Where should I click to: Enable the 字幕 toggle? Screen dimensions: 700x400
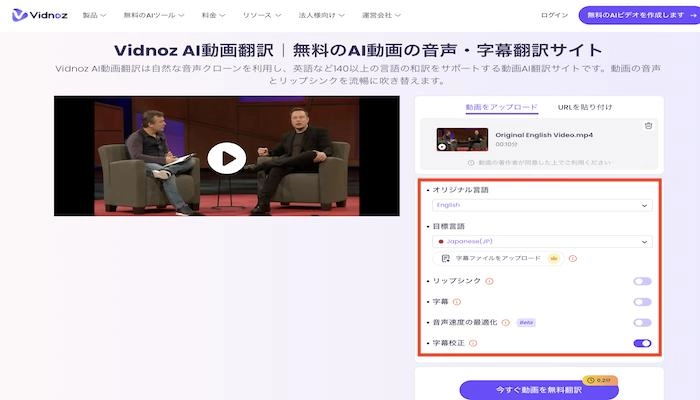[x=642, y=302]
